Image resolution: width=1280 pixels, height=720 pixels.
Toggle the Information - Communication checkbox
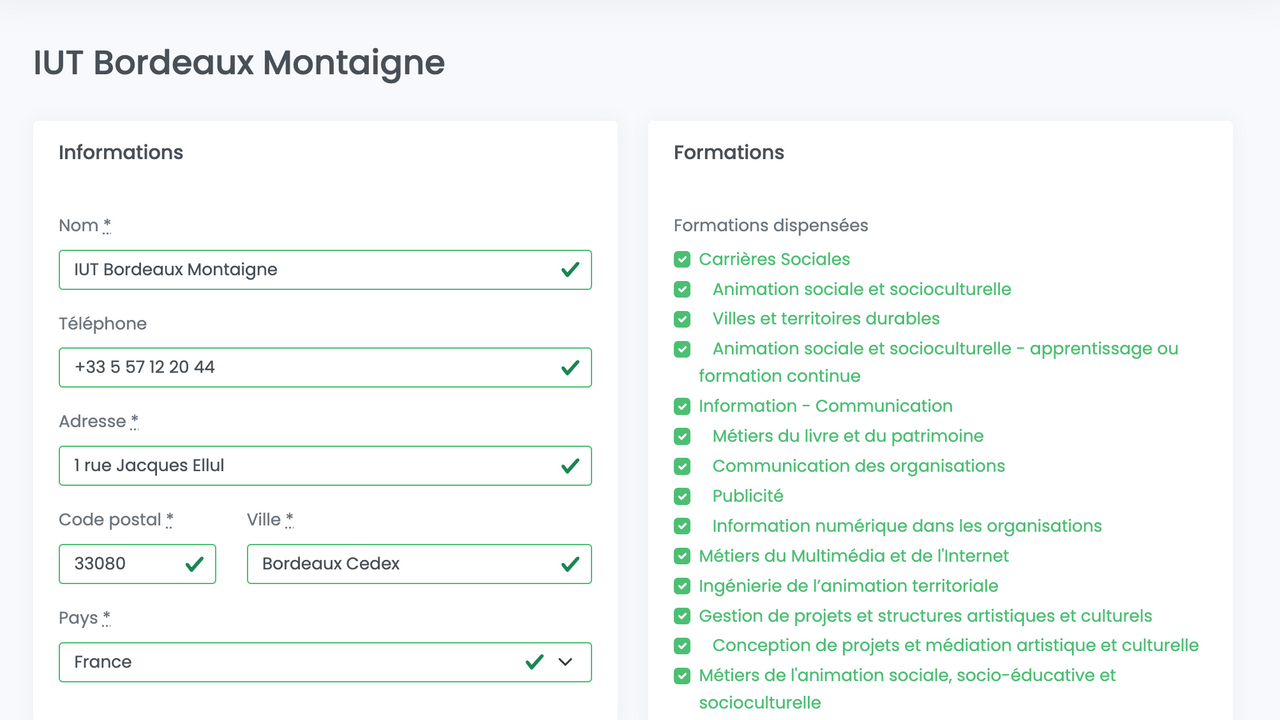pyautogui.click(x=682, y=406)
